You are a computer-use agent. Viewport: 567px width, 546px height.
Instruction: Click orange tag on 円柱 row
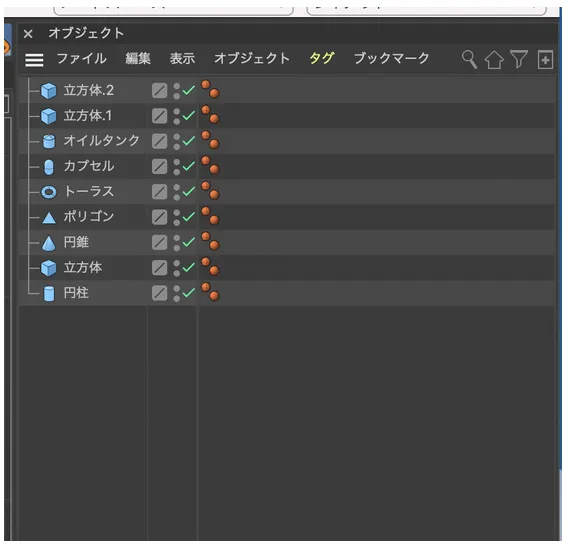[x=210, y=292]
